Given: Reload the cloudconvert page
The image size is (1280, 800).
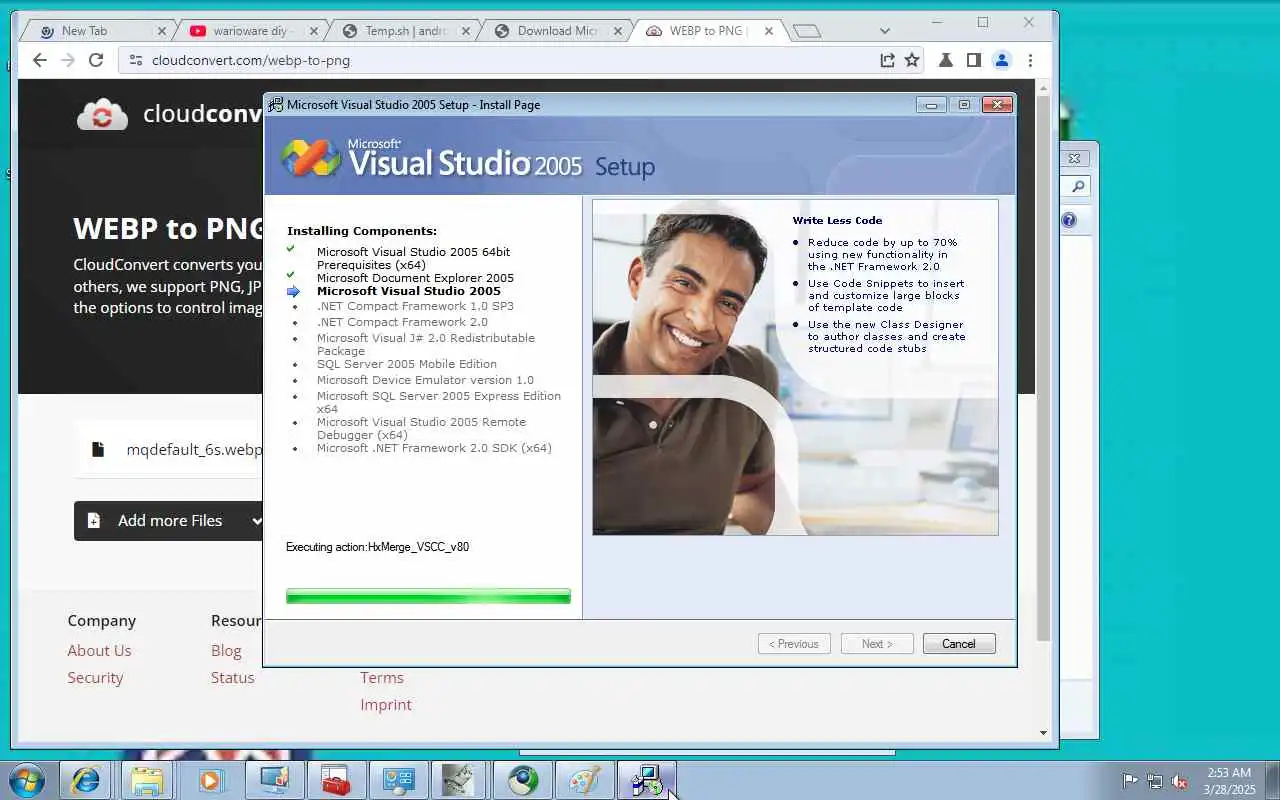Looking at the screenshot, I should pos(96,60).
